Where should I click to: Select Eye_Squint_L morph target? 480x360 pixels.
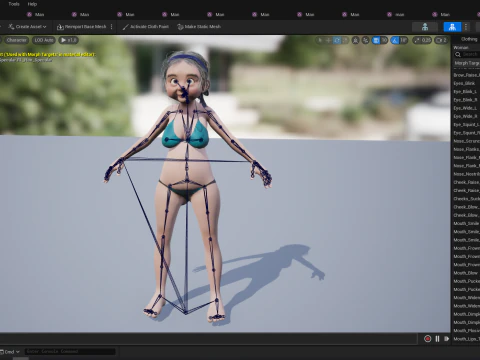point(466,125)
